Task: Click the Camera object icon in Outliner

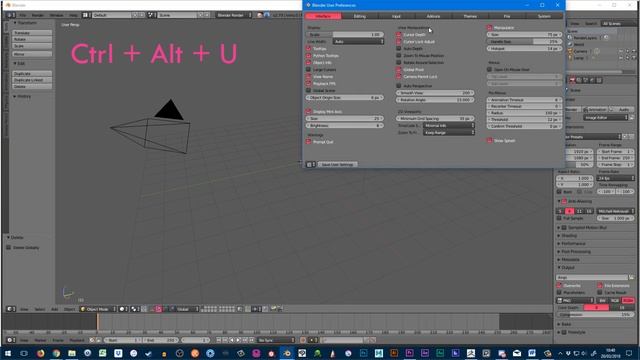Action: (x=570, y=51)
